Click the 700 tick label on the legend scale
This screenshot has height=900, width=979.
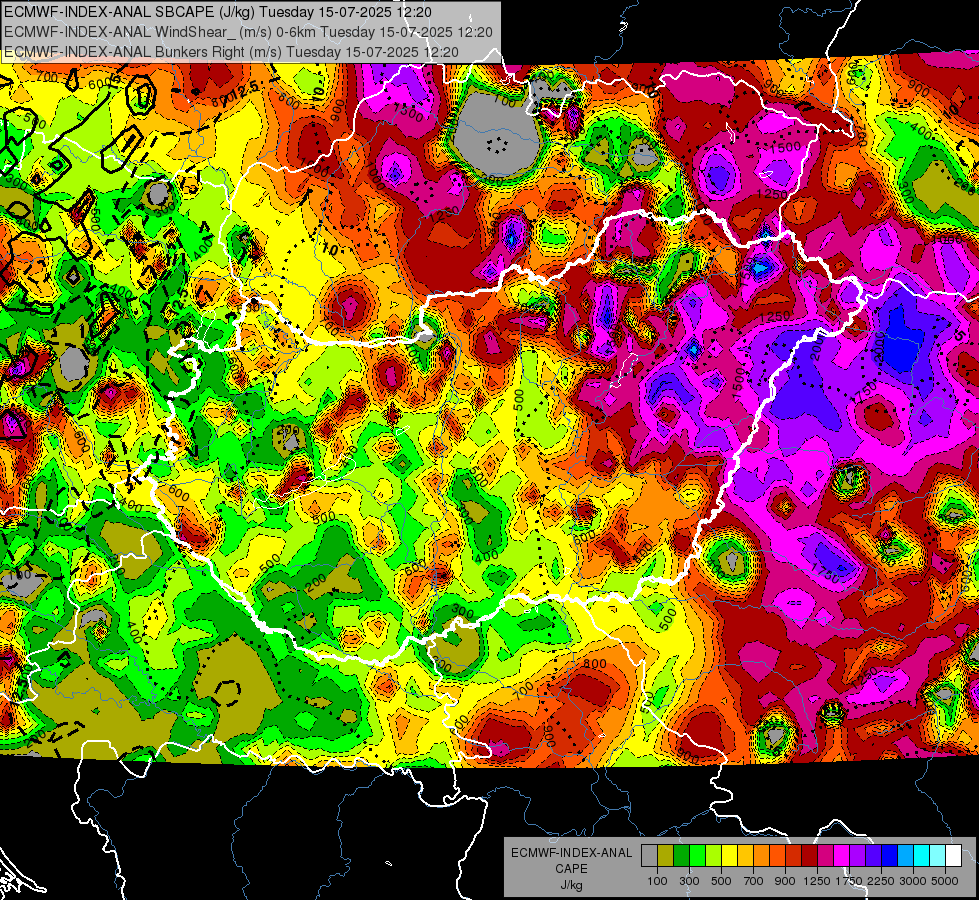pos(754,881)
